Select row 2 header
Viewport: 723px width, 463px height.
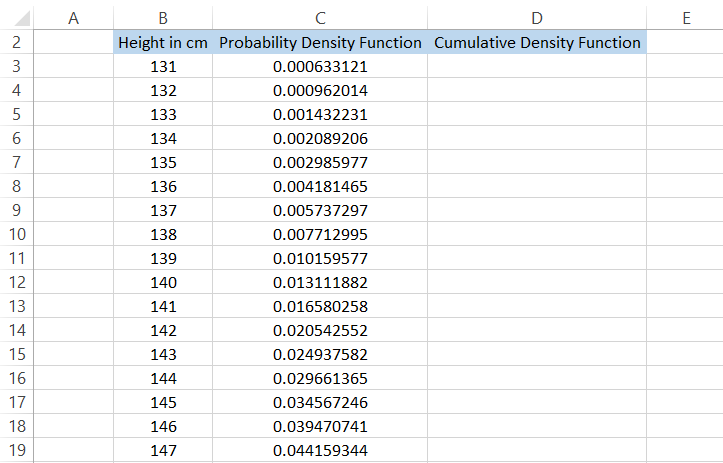17,43
